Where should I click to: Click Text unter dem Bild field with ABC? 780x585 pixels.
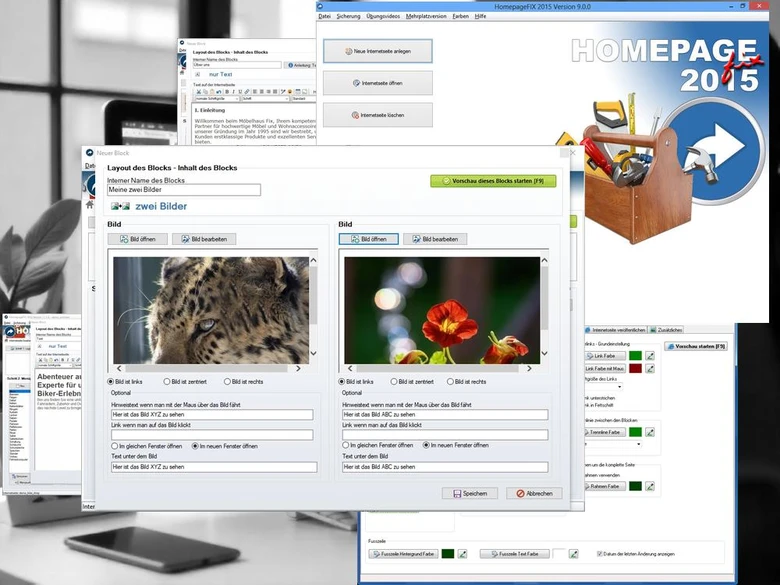pyautogui.click(x=445, y=467)
